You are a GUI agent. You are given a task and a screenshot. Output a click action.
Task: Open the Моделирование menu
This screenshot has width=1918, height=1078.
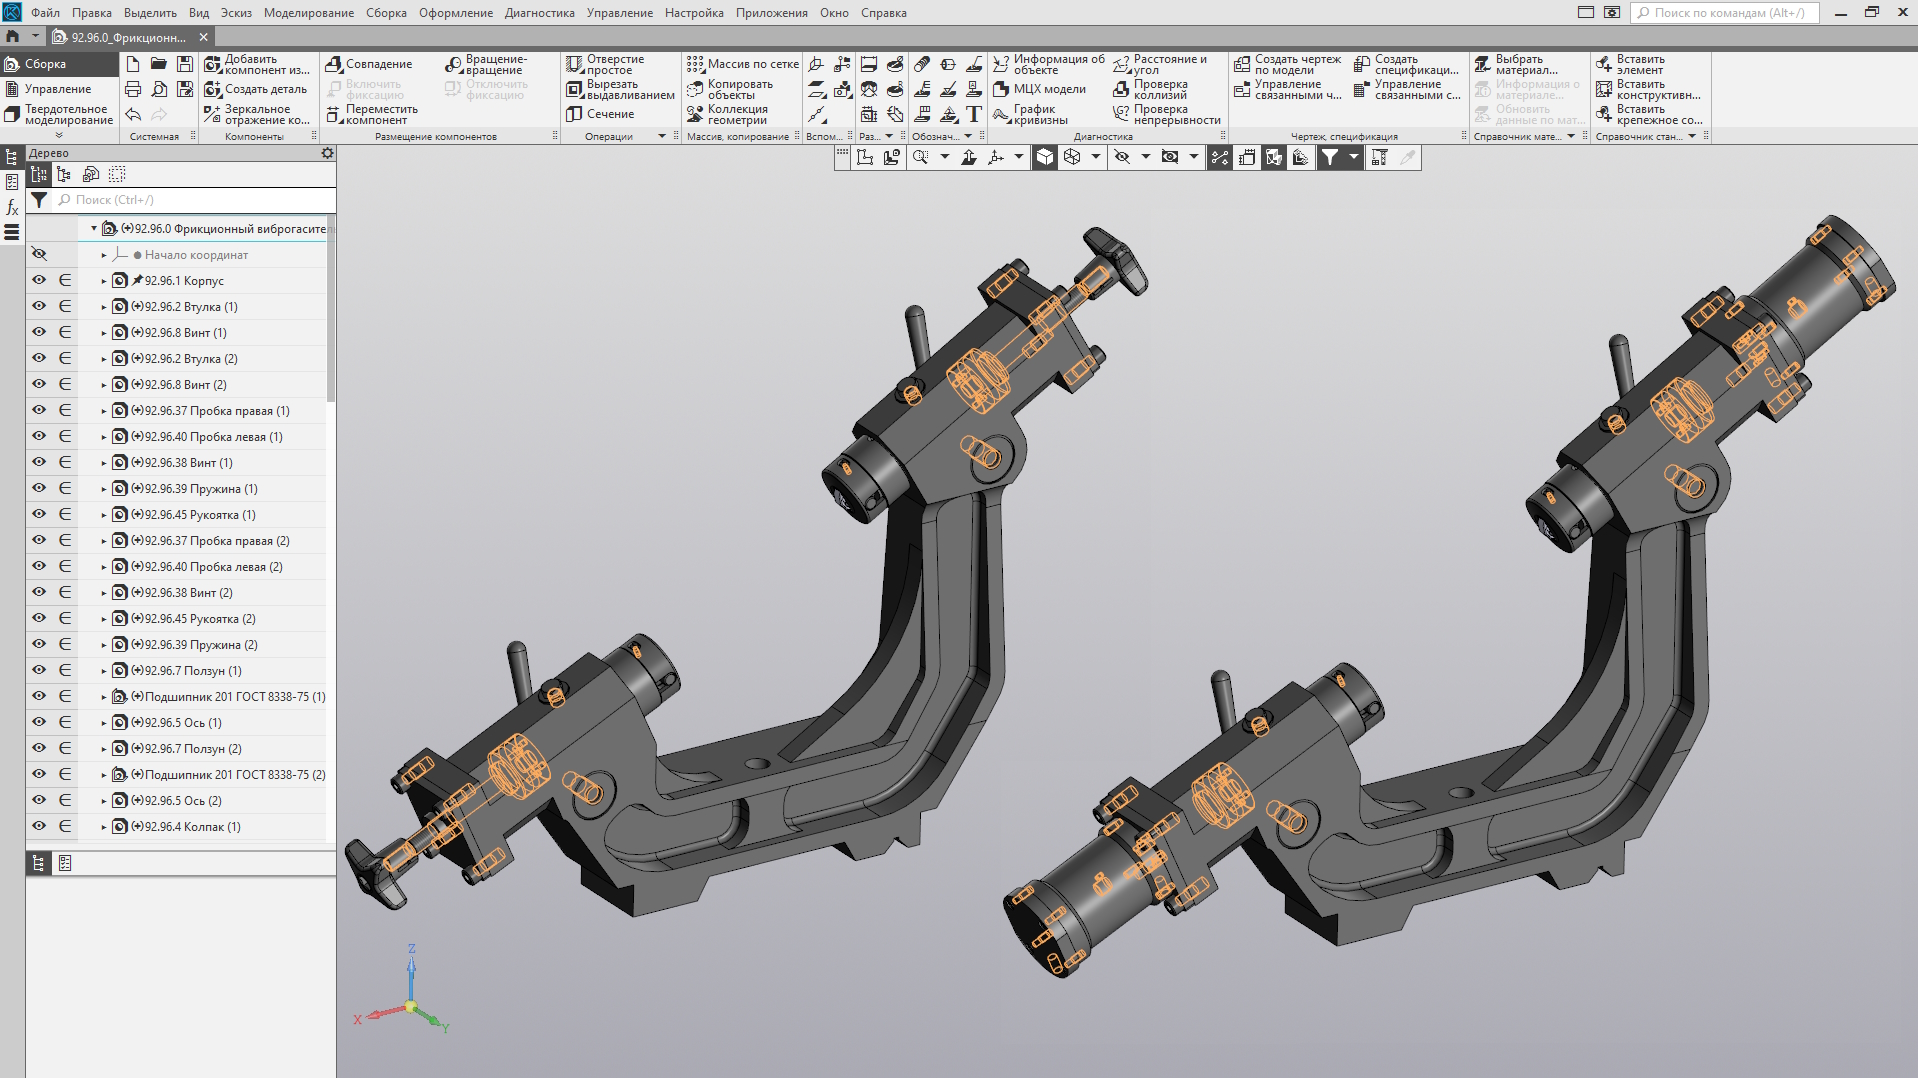(309, 13)
